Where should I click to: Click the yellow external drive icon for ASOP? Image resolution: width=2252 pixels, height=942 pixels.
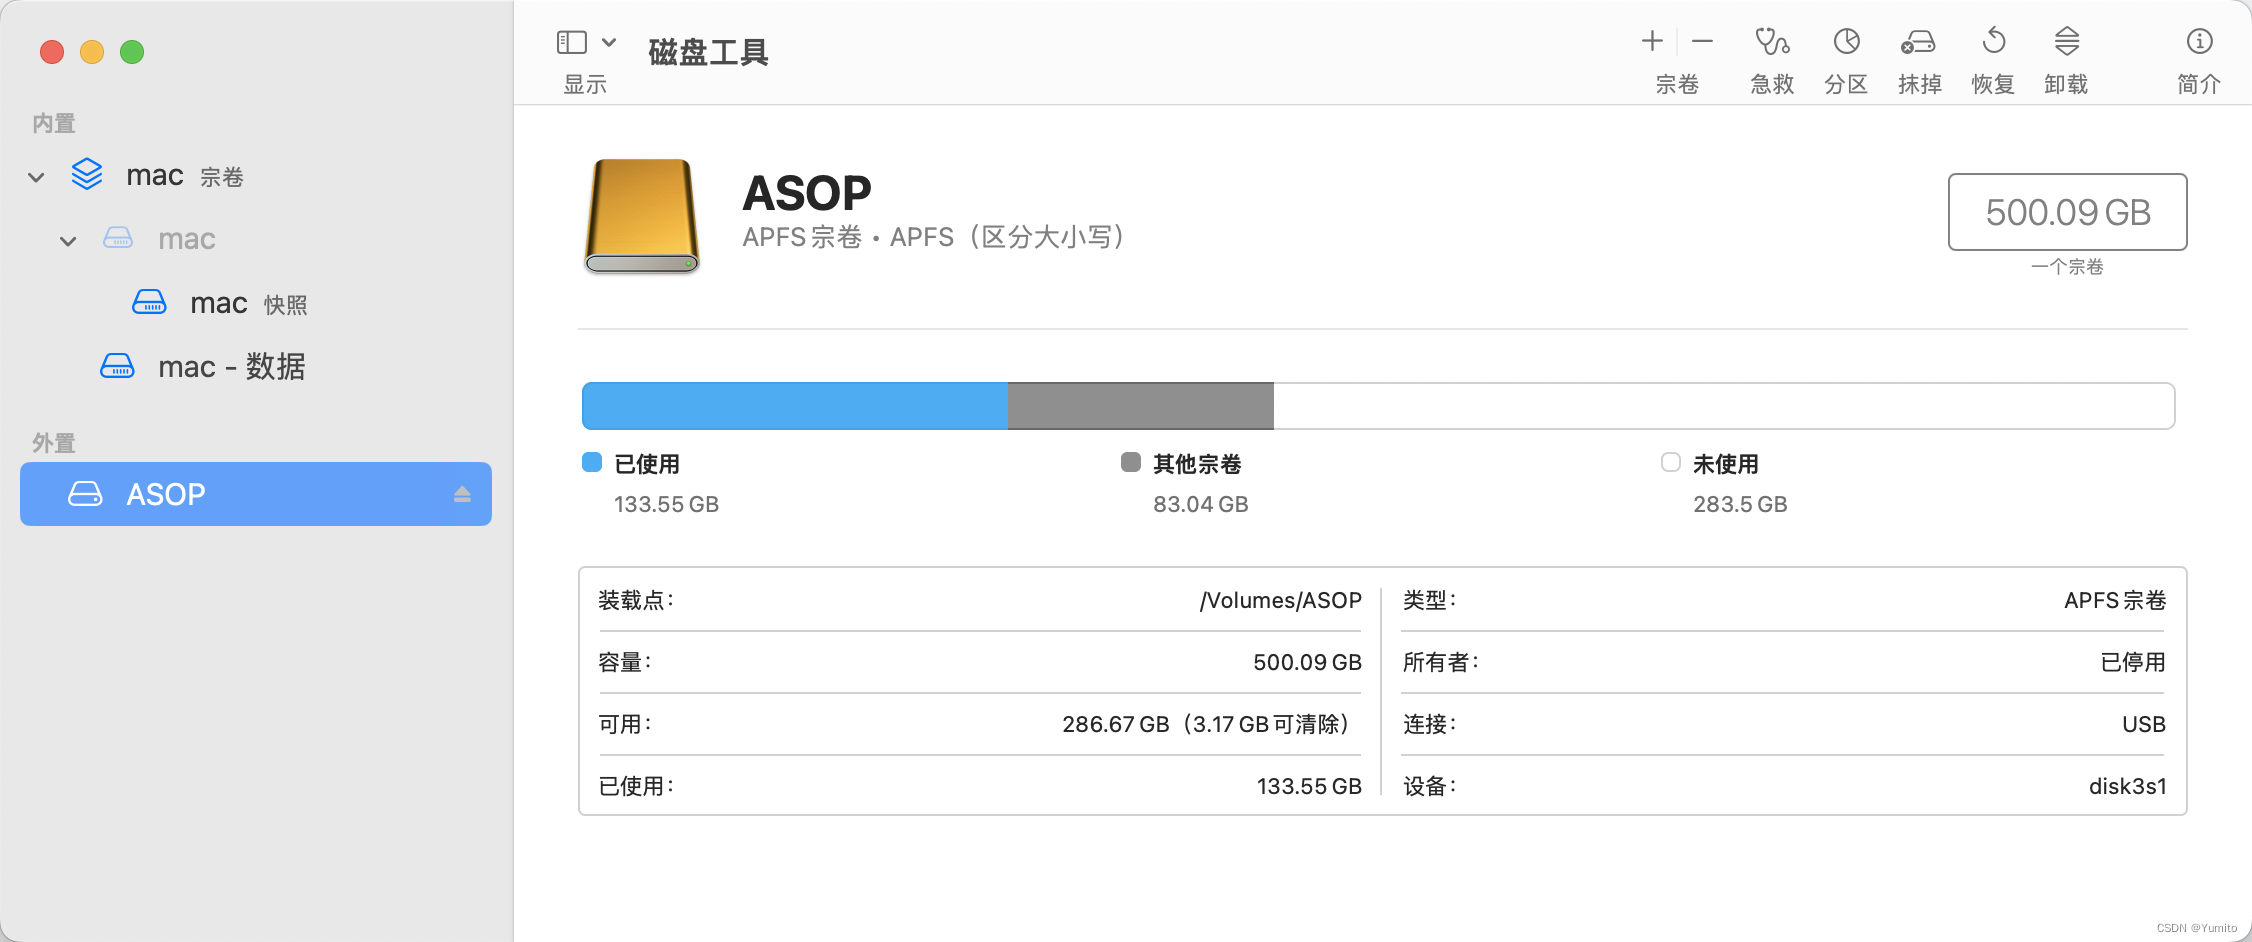point(641,216)
